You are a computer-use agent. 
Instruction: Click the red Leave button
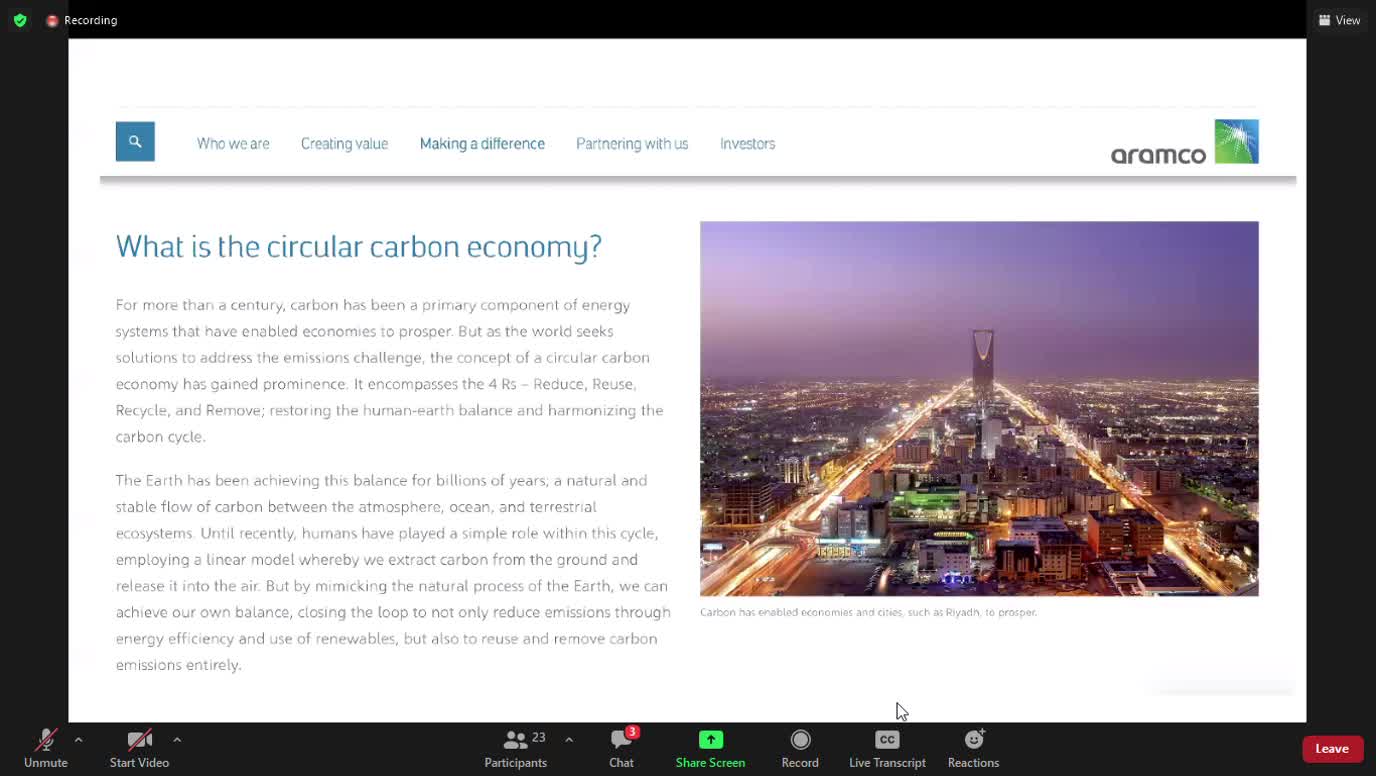tap(1332, 748)
